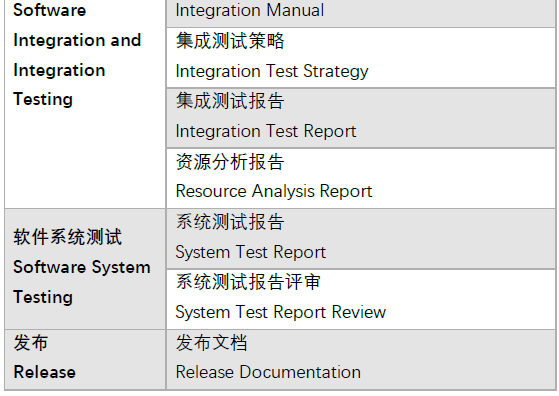This screenshot has height=396, width=559.
Task: Click the Release Documentation text
Action: 268,372
